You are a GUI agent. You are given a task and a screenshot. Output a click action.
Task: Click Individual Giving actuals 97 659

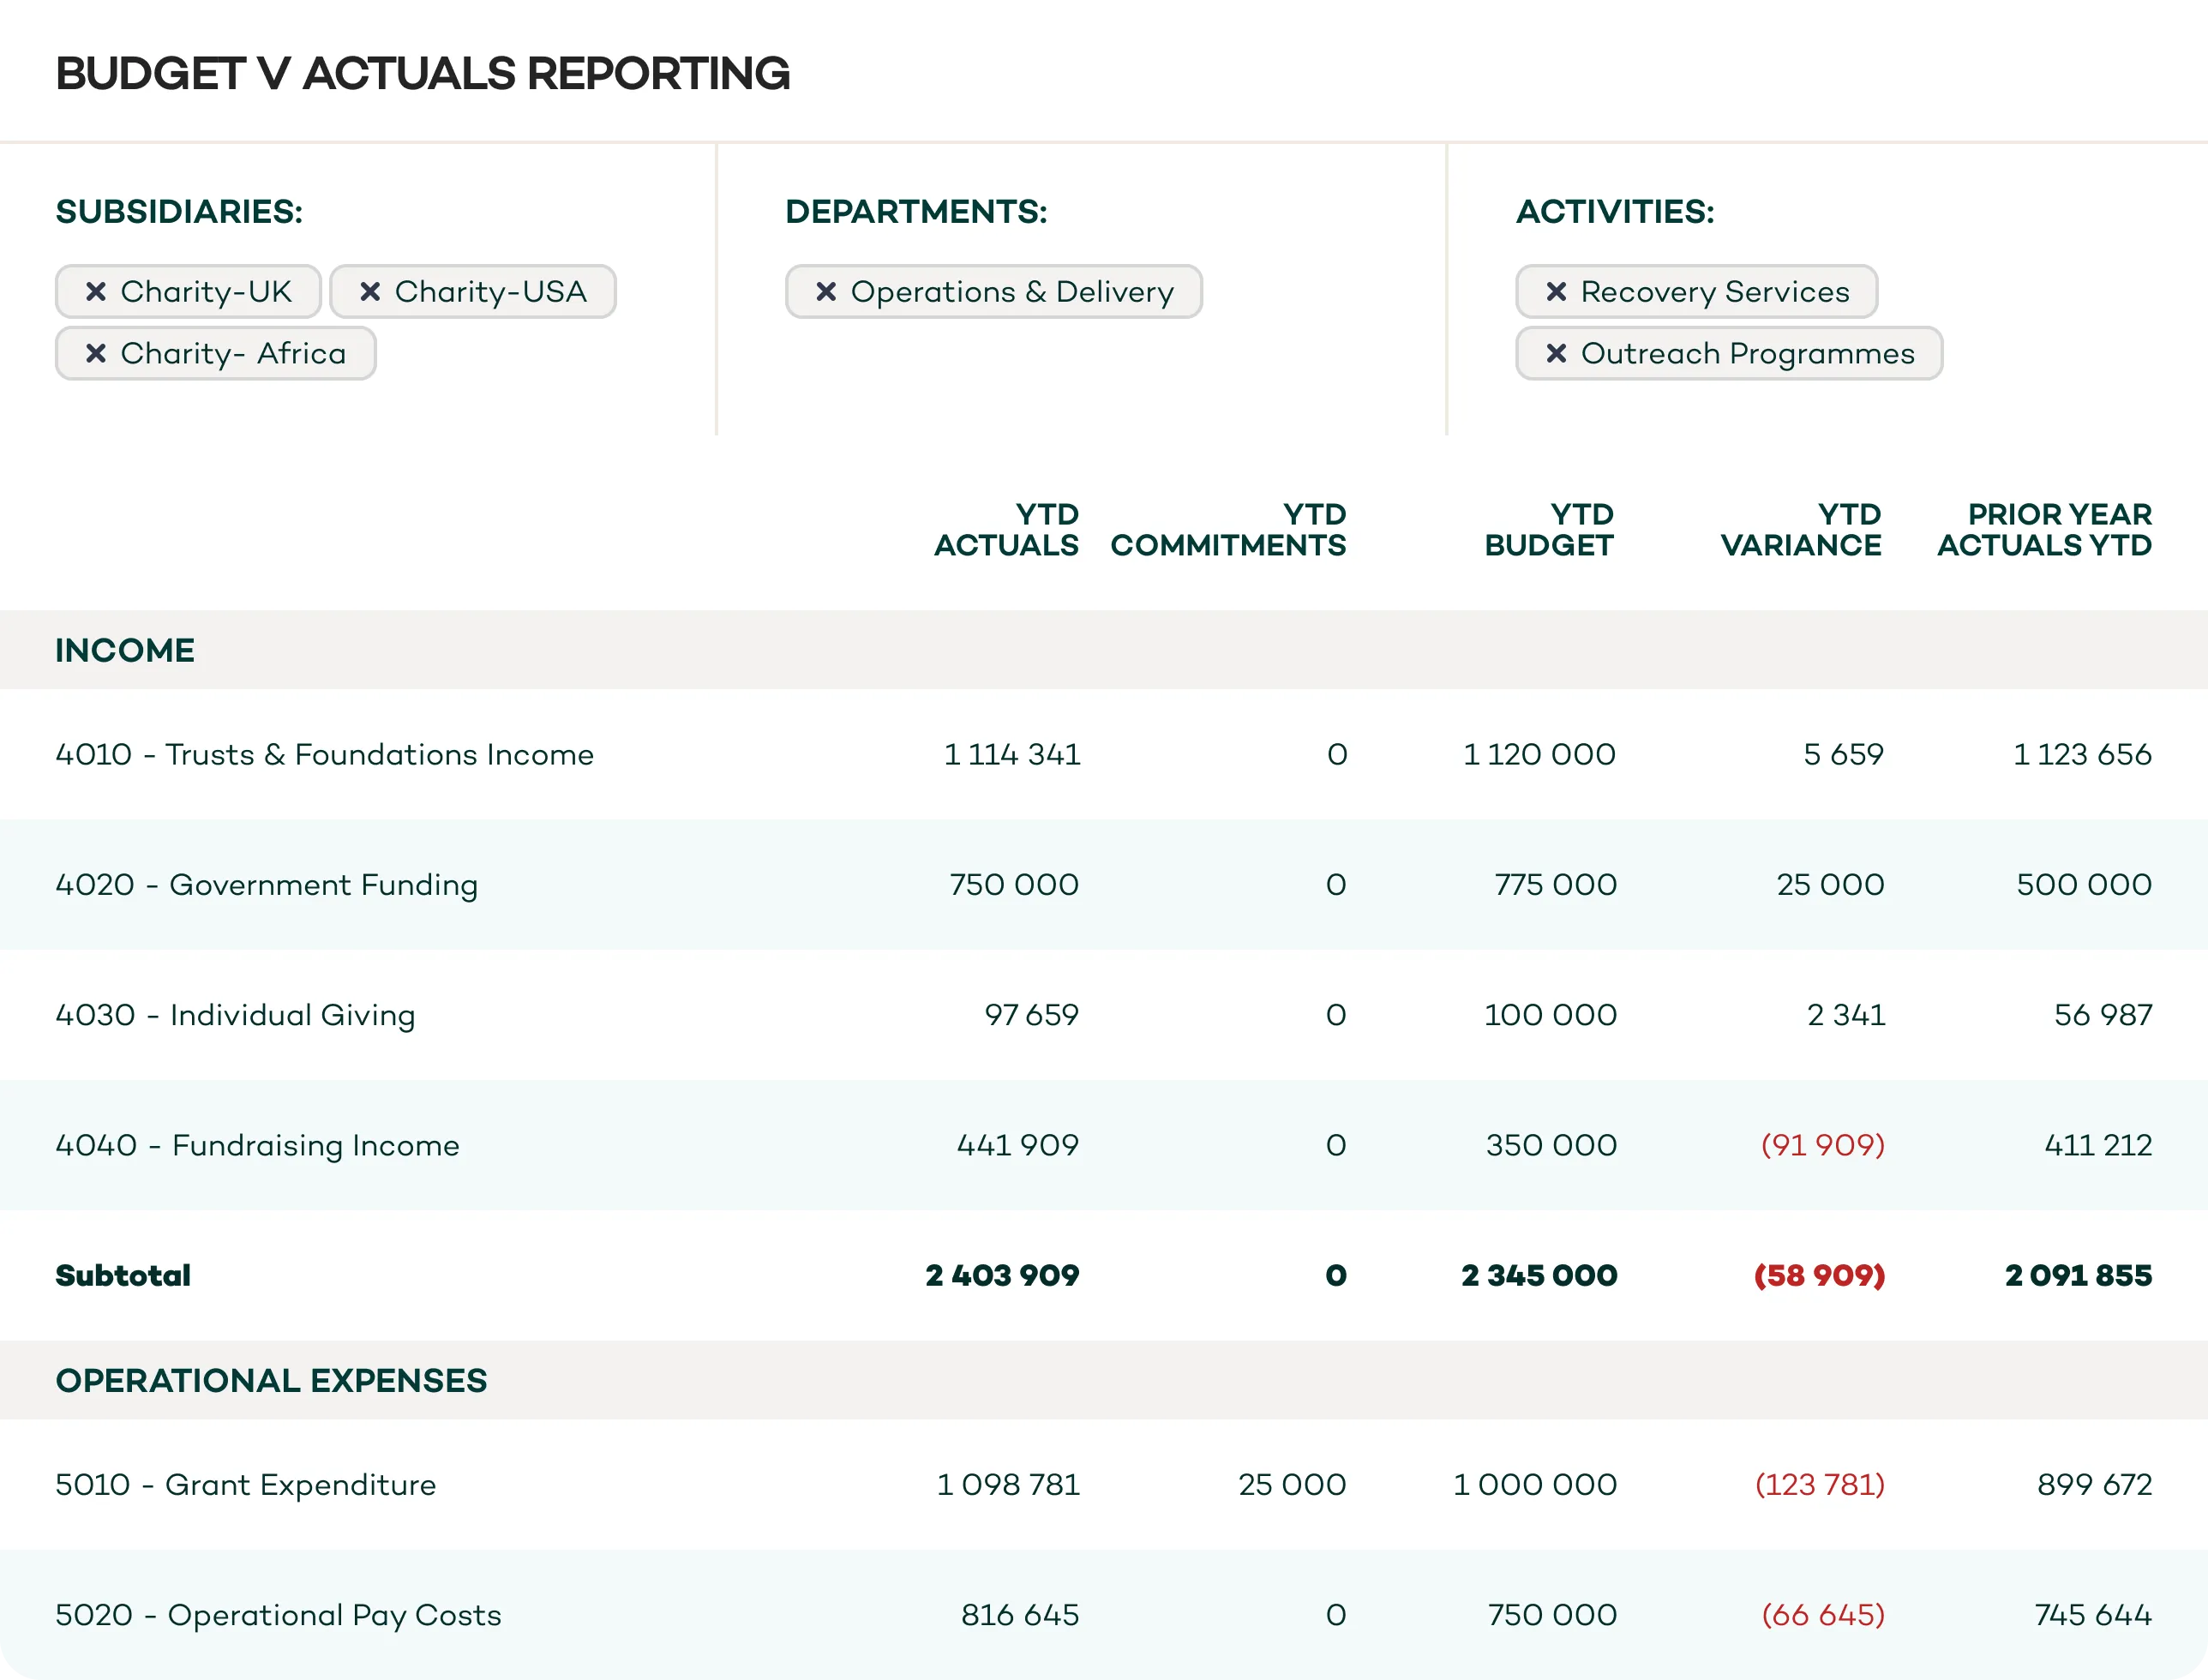[1032, 1014]
